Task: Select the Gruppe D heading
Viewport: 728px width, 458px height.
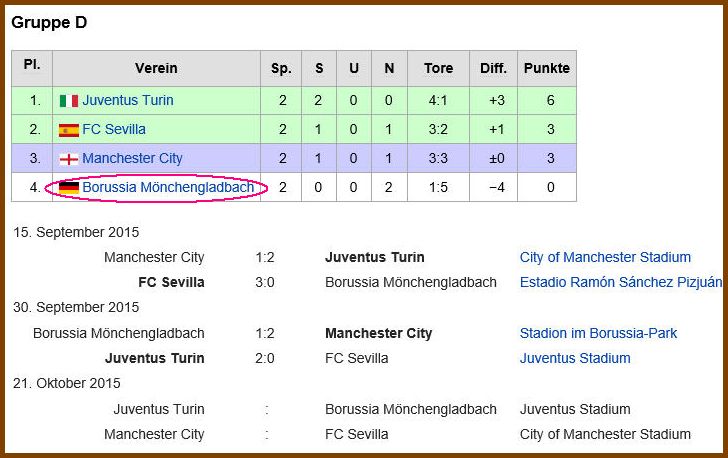Action: [x=49, y=22]
